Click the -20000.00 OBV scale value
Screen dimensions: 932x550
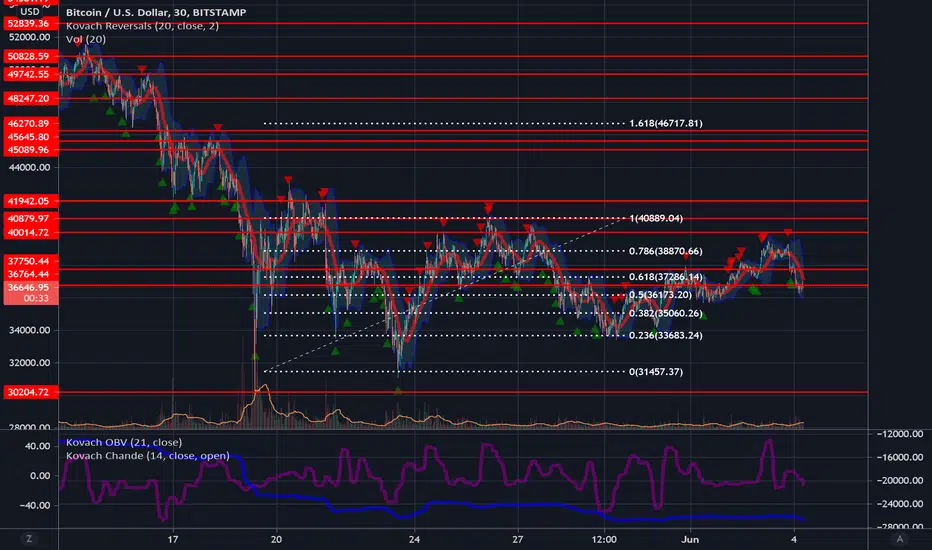(900, 480)
